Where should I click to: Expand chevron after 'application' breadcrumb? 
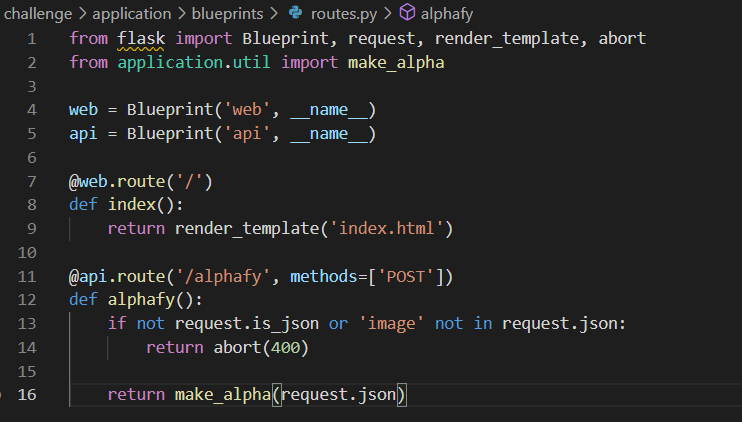coord(182,14)
